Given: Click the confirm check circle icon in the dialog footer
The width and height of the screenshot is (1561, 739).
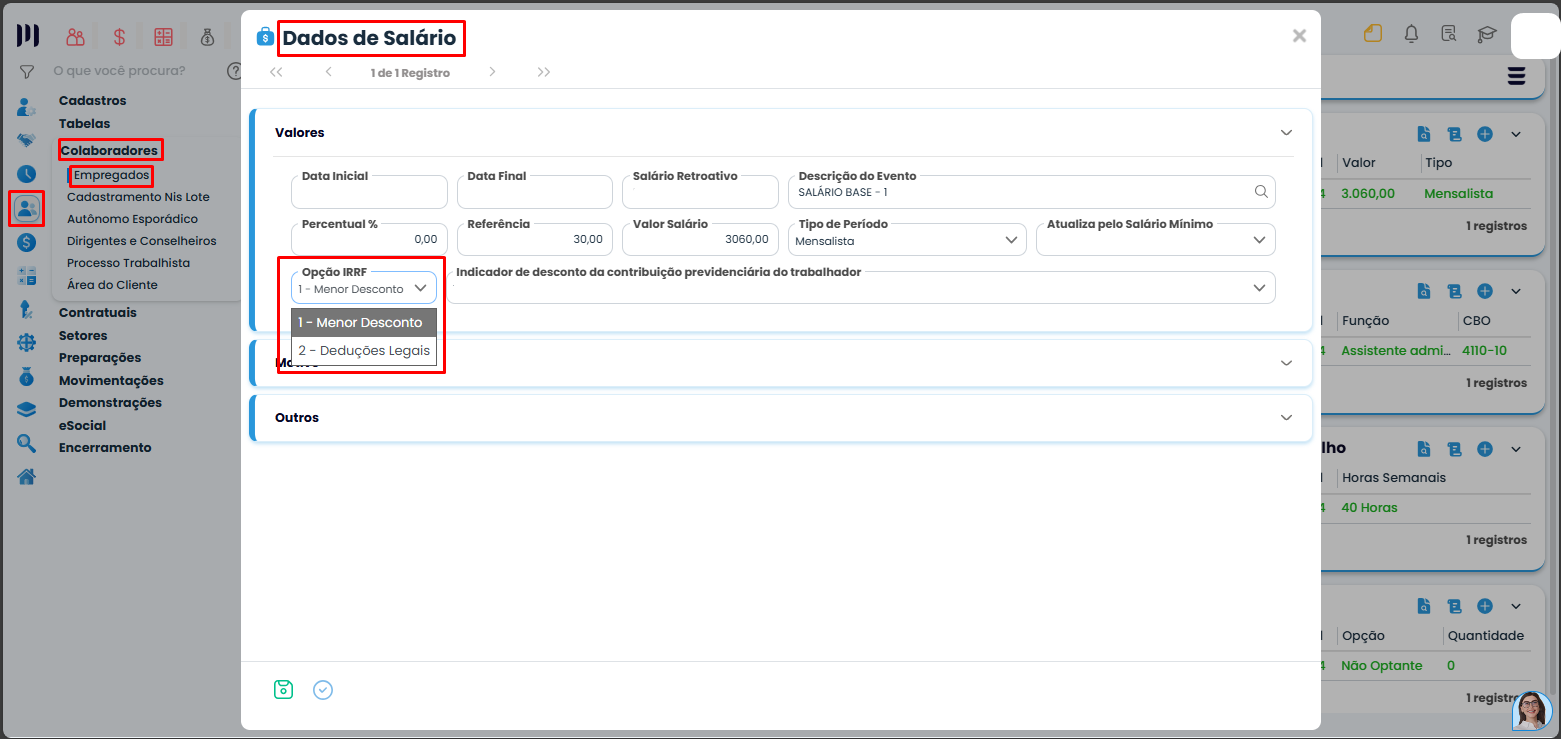Looking at the screenshot, I should (x=322, y=690).
